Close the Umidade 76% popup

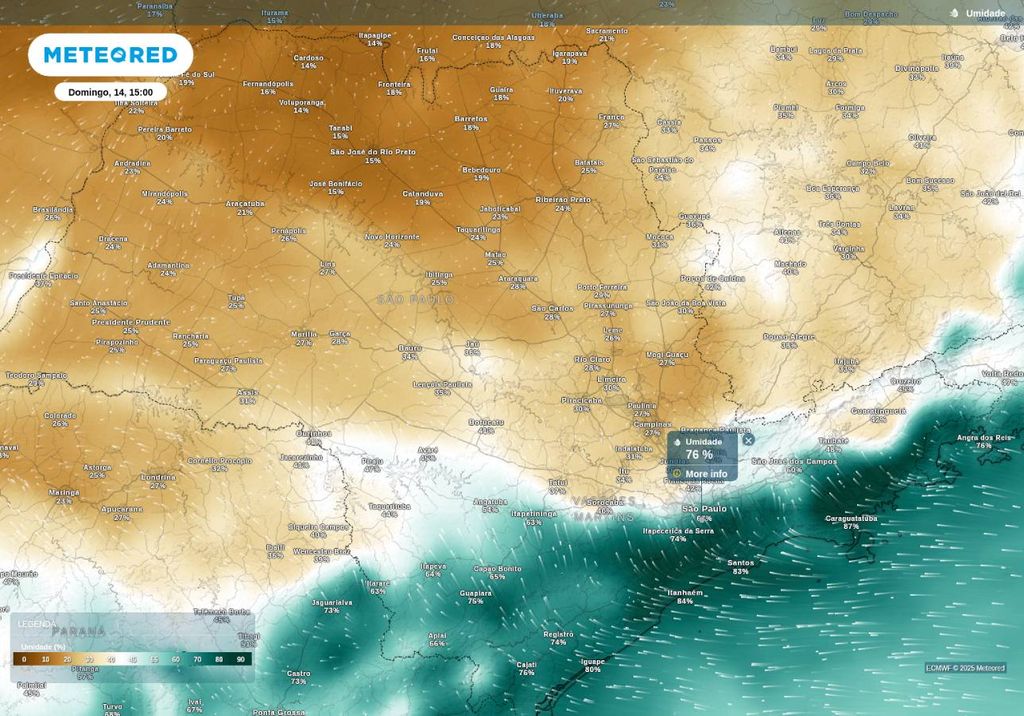[748, 440]
